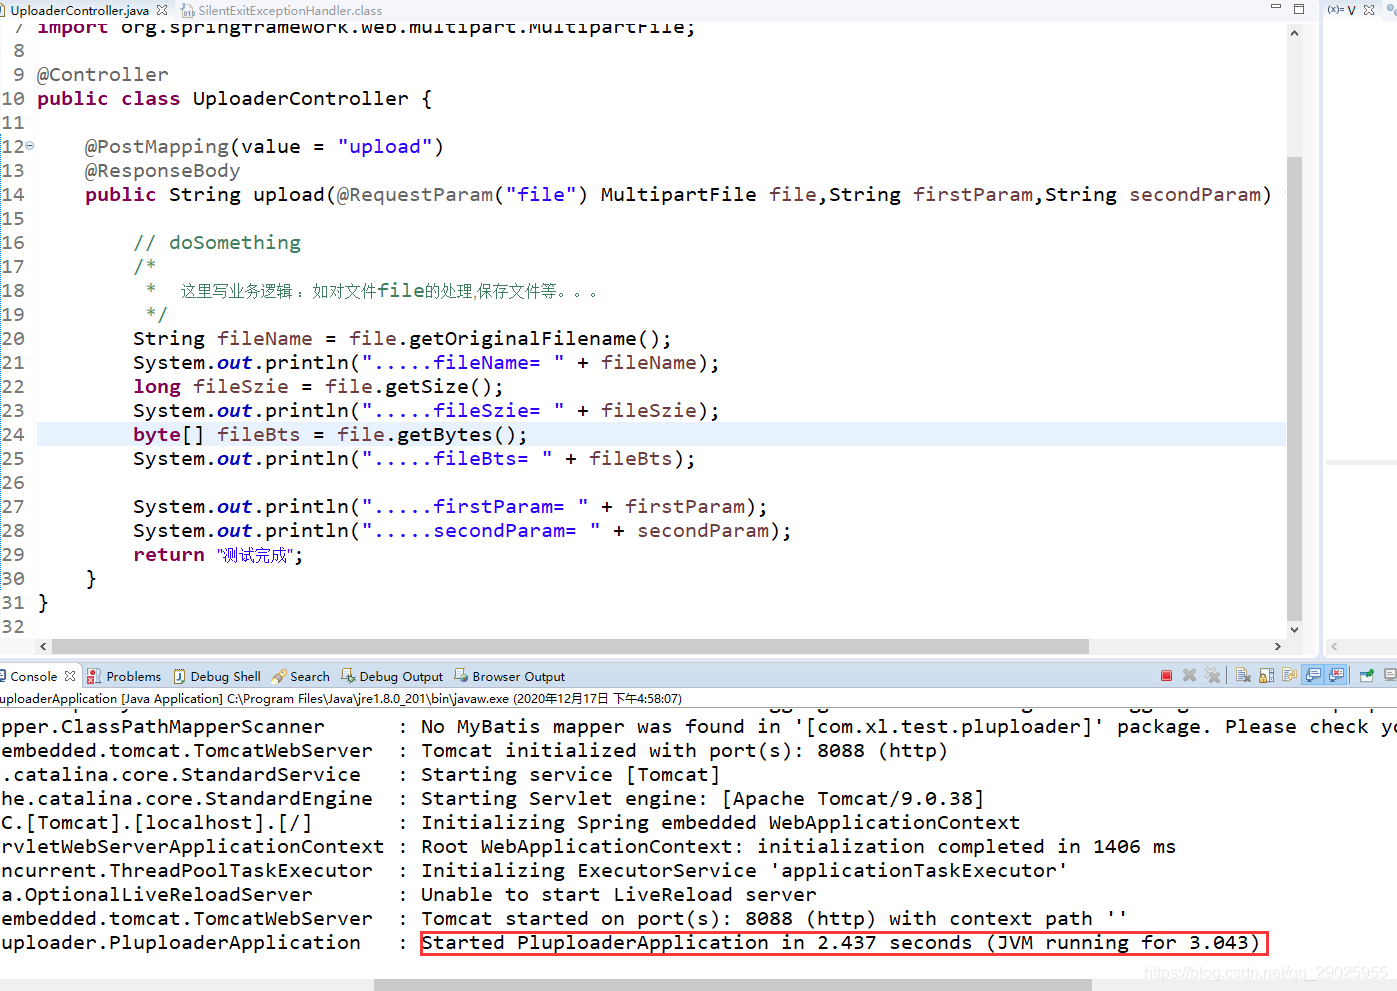Screen dimensions: 1397x991
Task: Click 'file.getSize()' on line 22
Action: 408,387
